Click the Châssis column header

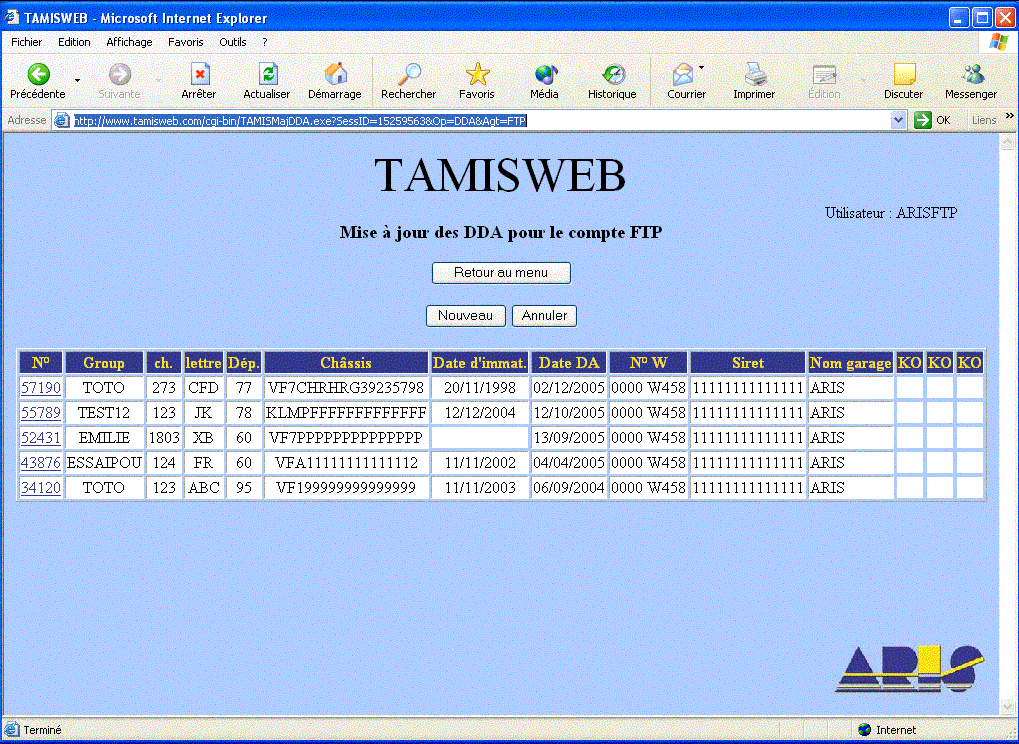346,363
